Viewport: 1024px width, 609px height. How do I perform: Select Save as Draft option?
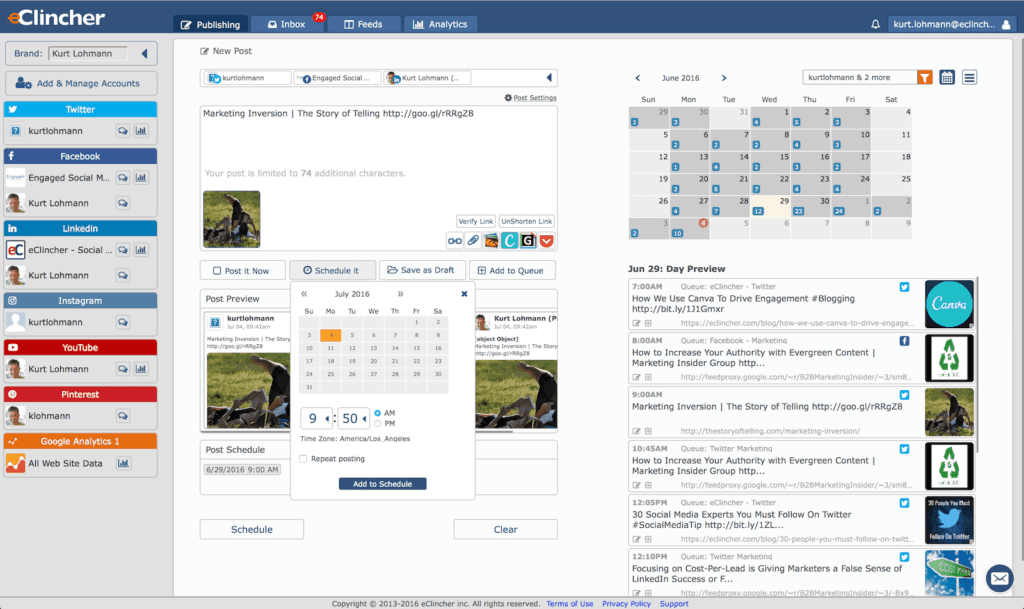click(x=421, y=270)
